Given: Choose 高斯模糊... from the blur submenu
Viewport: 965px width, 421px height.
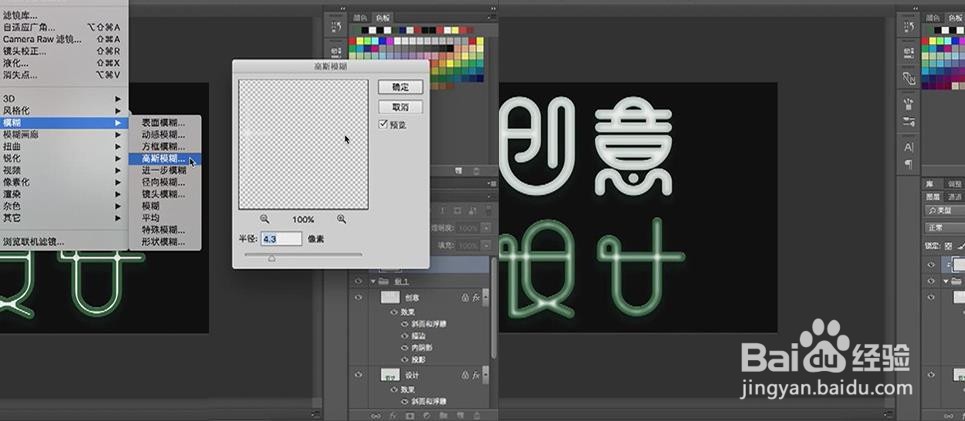Looking at the screenshot, I should pyautogui.click(x=165, y=158).
